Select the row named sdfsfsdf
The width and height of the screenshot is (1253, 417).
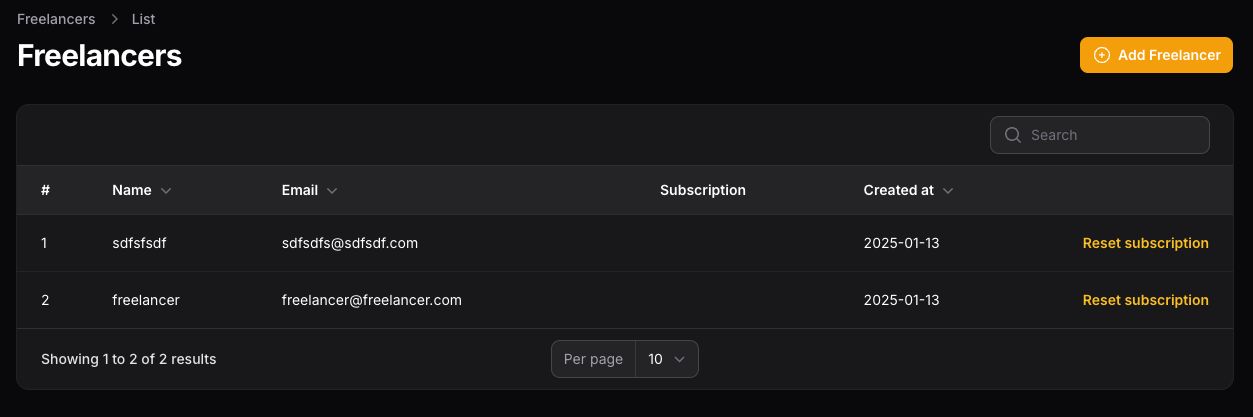click(x=140, y=243)
